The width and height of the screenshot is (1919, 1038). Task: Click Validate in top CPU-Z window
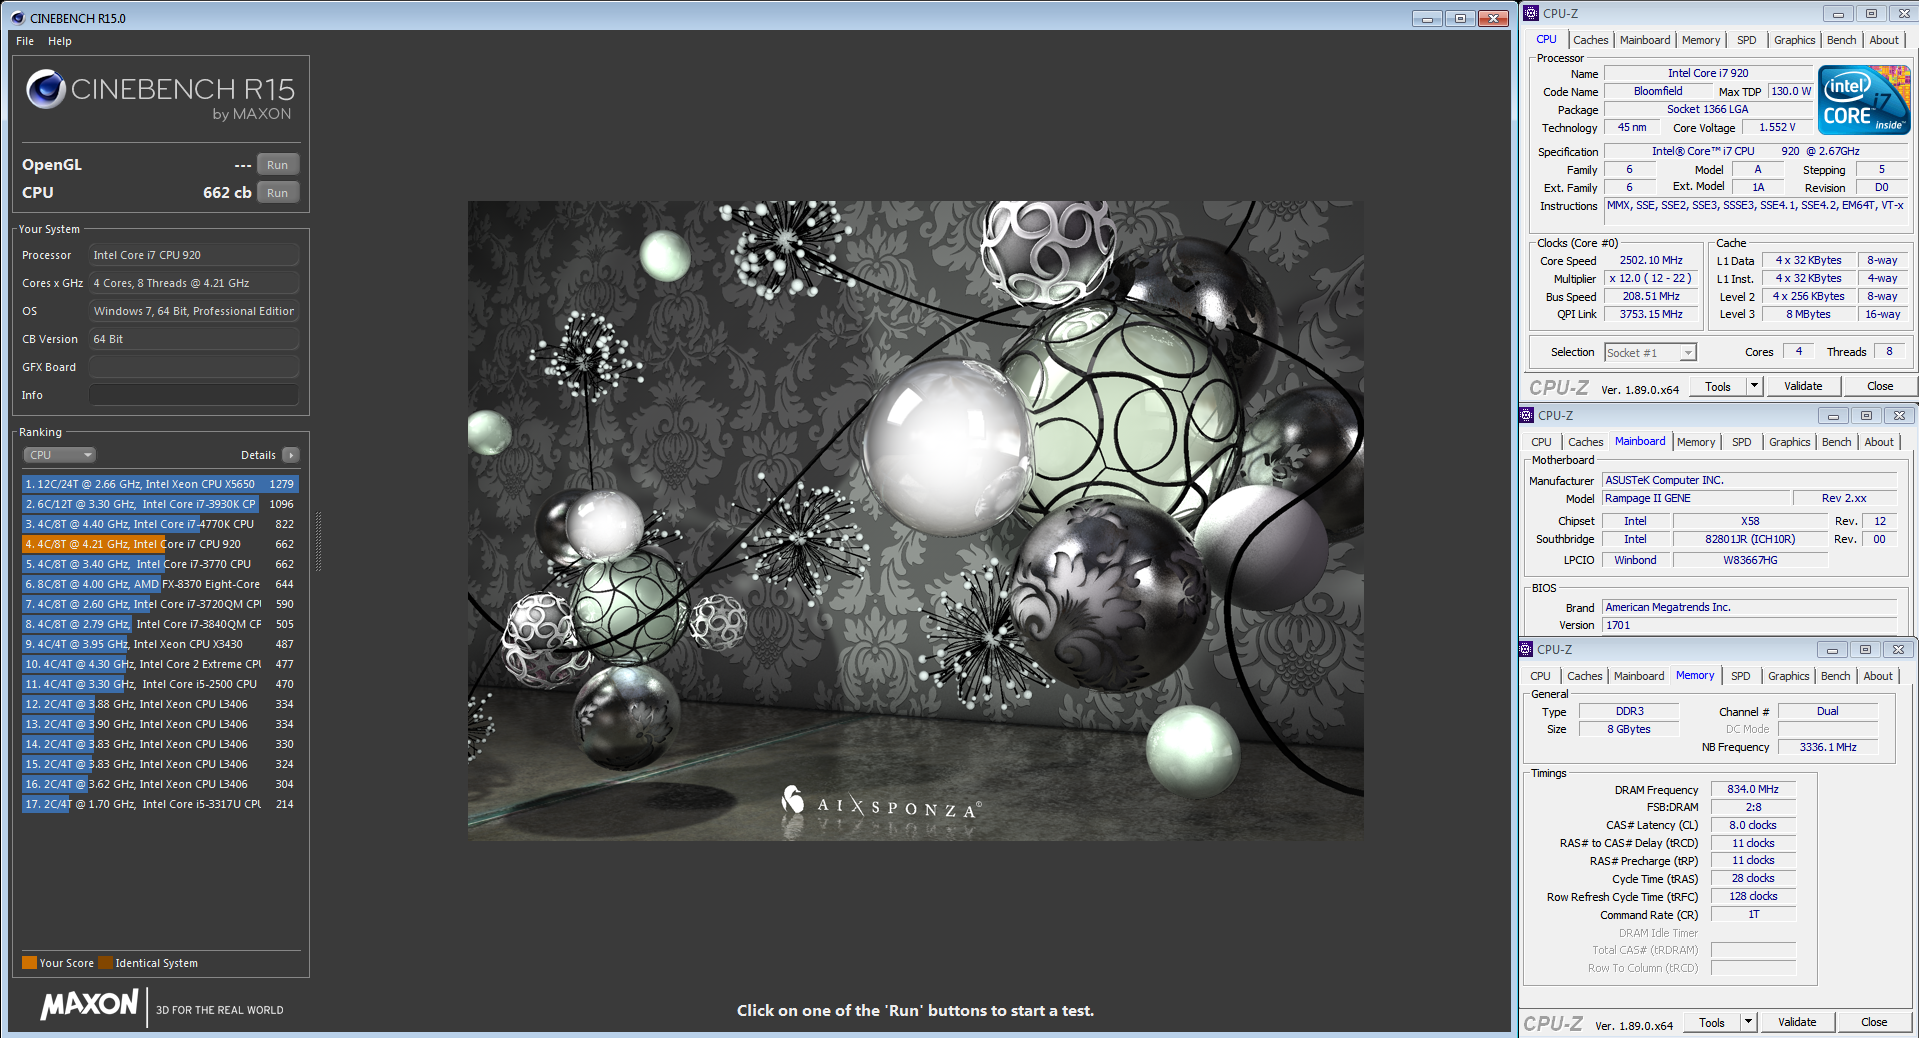click(1803, 387)
